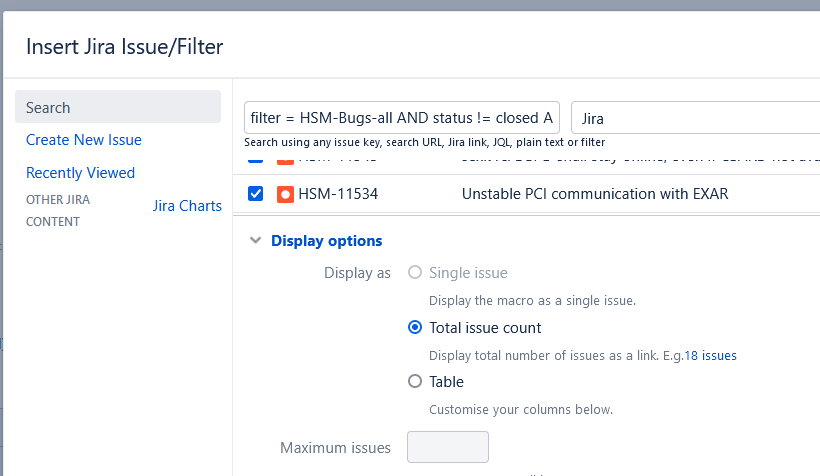Image resolution: width=820 pixels, height=476 pixels.
Task: Focus the JQL search field
Action: point(402,118)
